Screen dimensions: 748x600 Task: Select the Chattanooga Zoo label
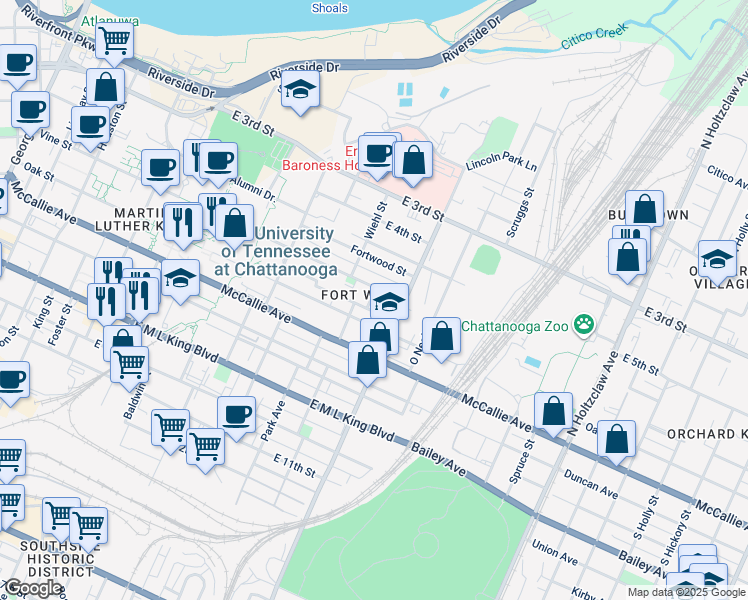tap(515, 326)
